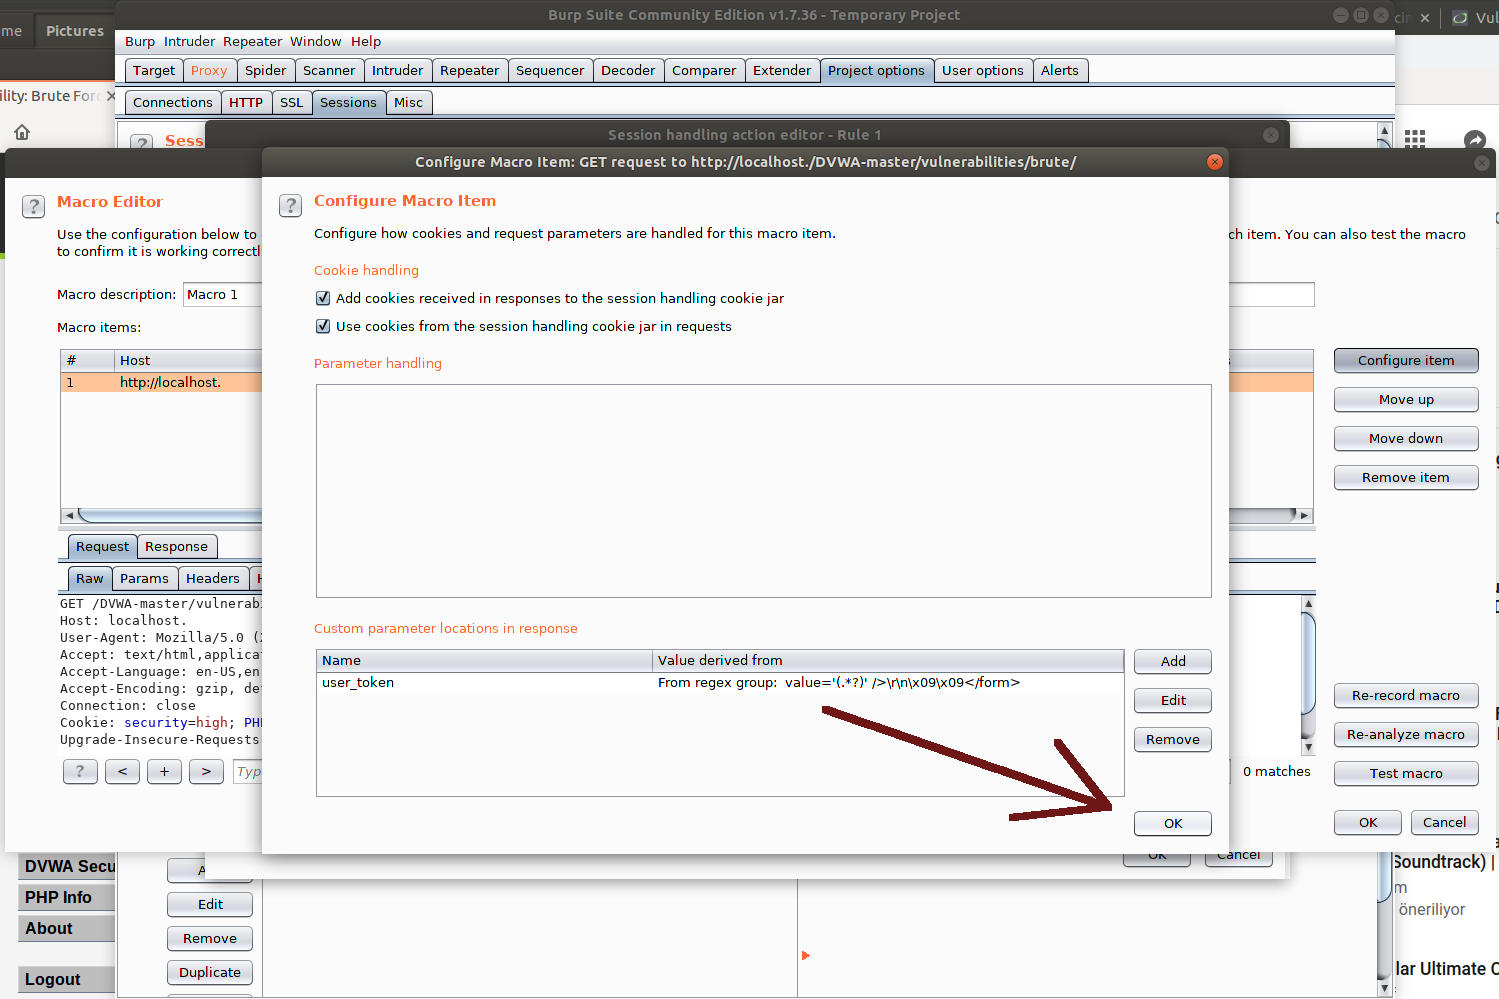This screenshot has width=1499, height=999.
Task: Switch to the Comparer tab
Action: (704, 70)
